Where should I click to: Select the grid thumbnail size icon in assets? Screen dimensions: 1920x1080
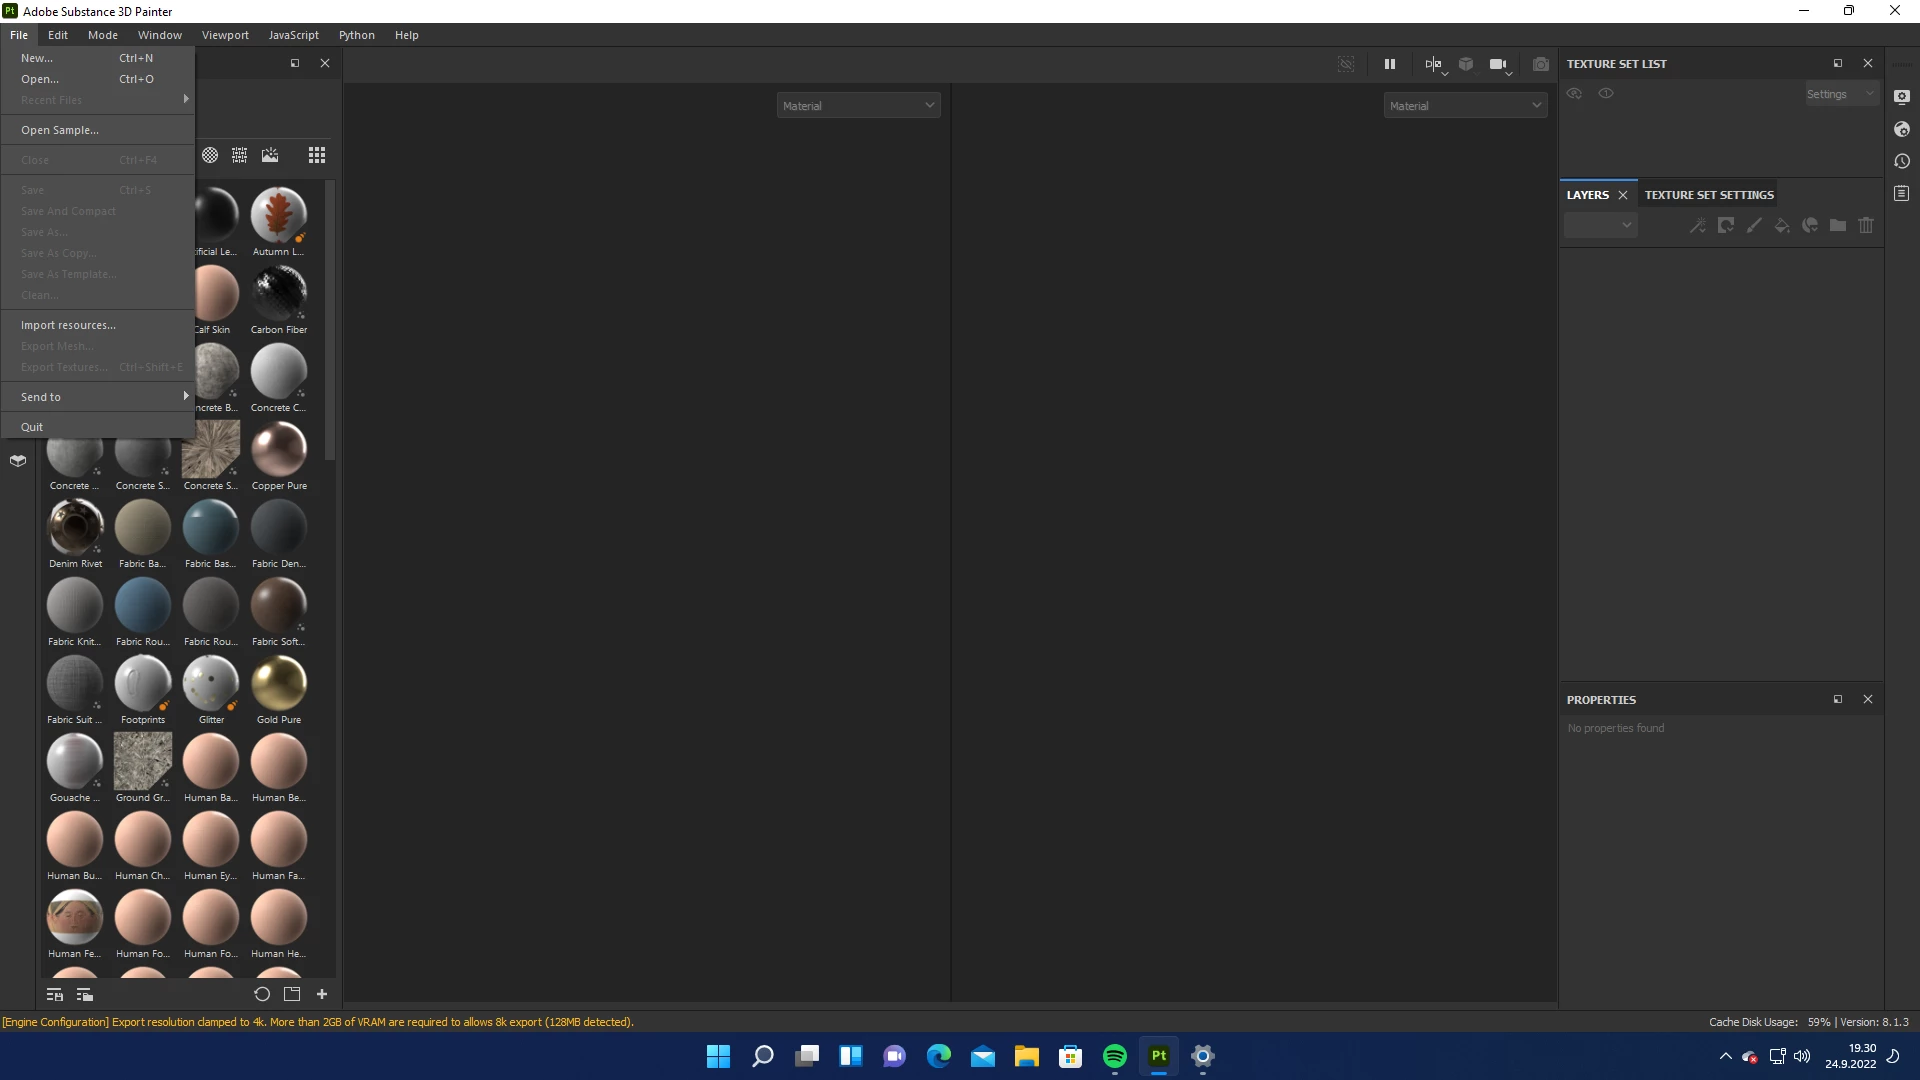(x=317, y=155)
